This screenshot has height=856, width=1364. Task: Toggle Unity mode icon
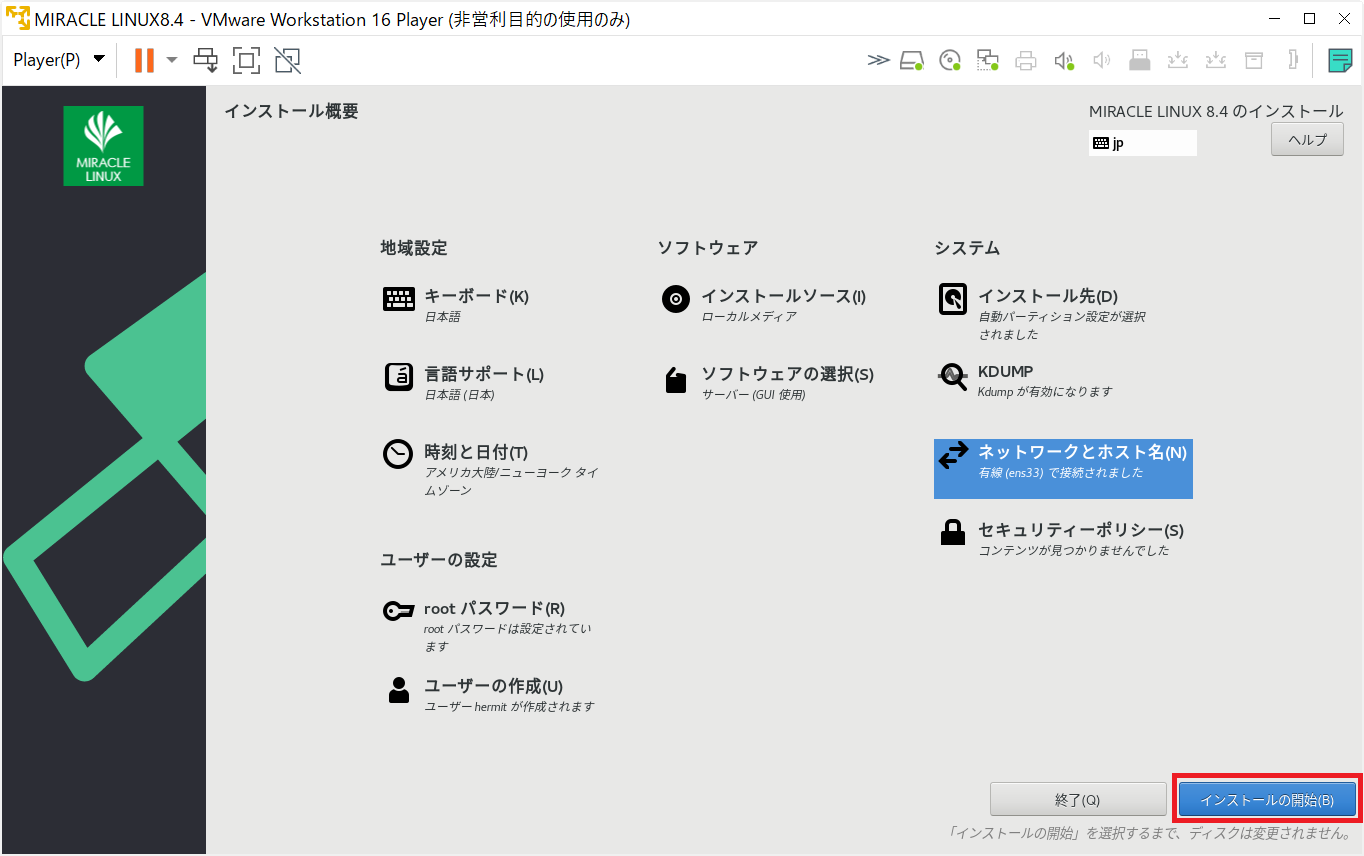pos(287,60)
